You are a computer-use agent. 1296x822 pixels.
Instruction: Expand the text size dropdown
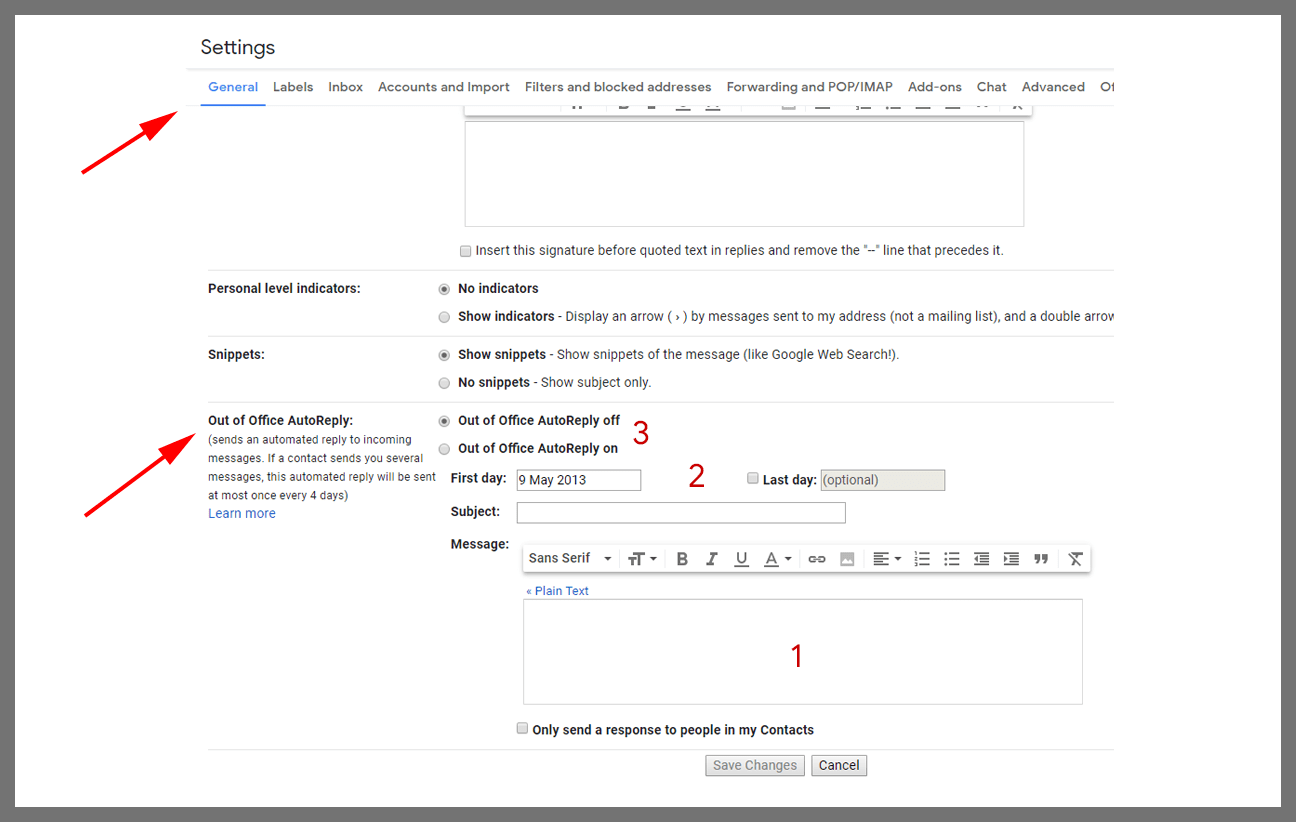click(642, 559)
